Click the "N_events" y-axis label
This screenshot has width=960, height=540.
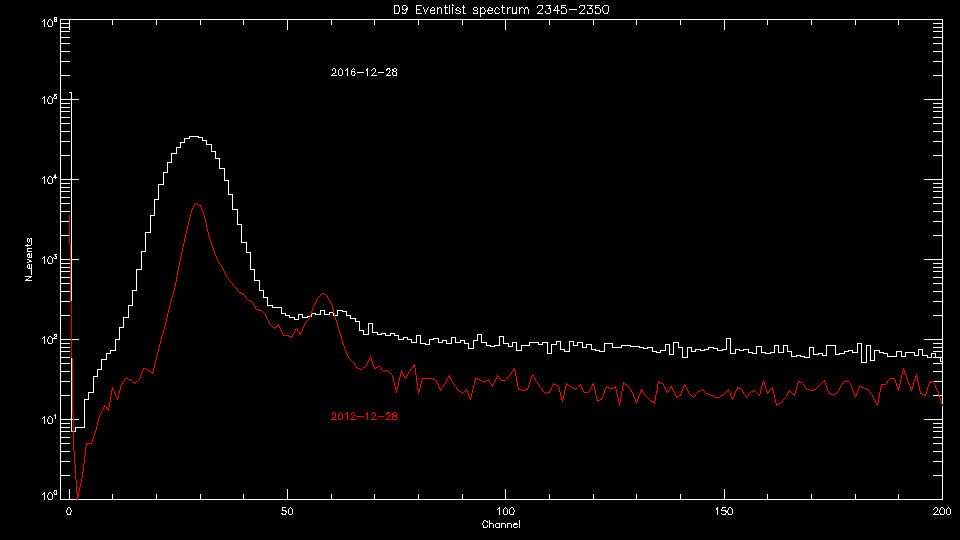click(x=28, y=259)
